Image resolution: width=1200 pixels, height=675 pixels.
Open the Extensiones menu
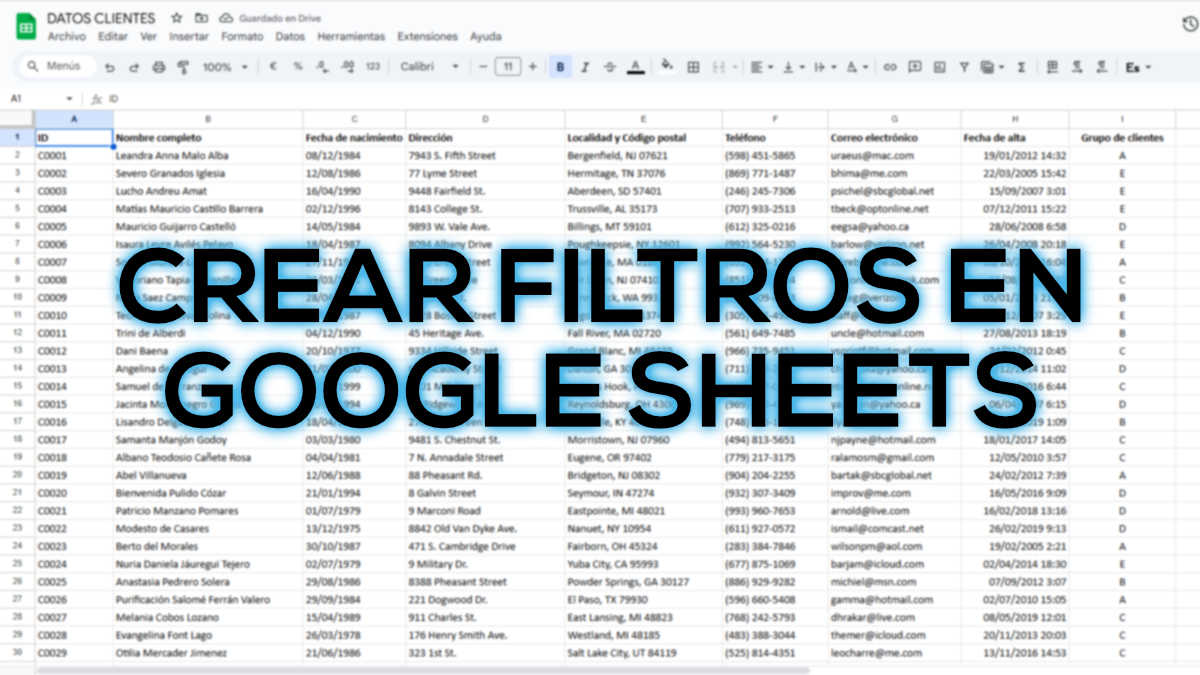[x=428, y=36]
